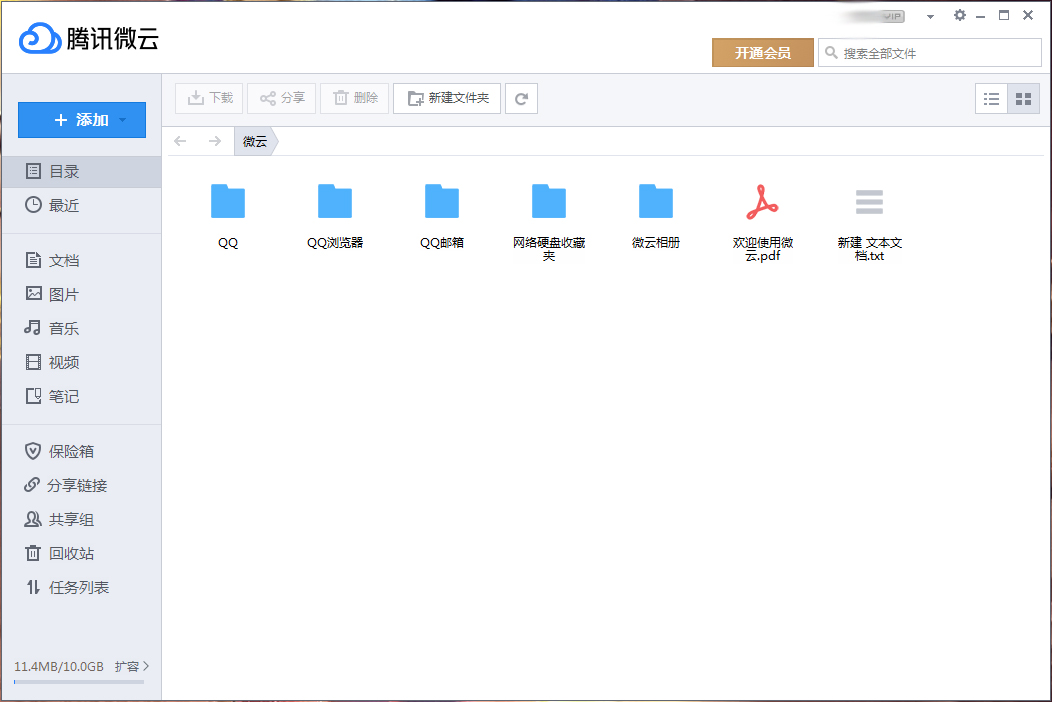Open the 笔记 (Notes) section
The height and width of the screenshot is (702, 1052).
(62, 396)
